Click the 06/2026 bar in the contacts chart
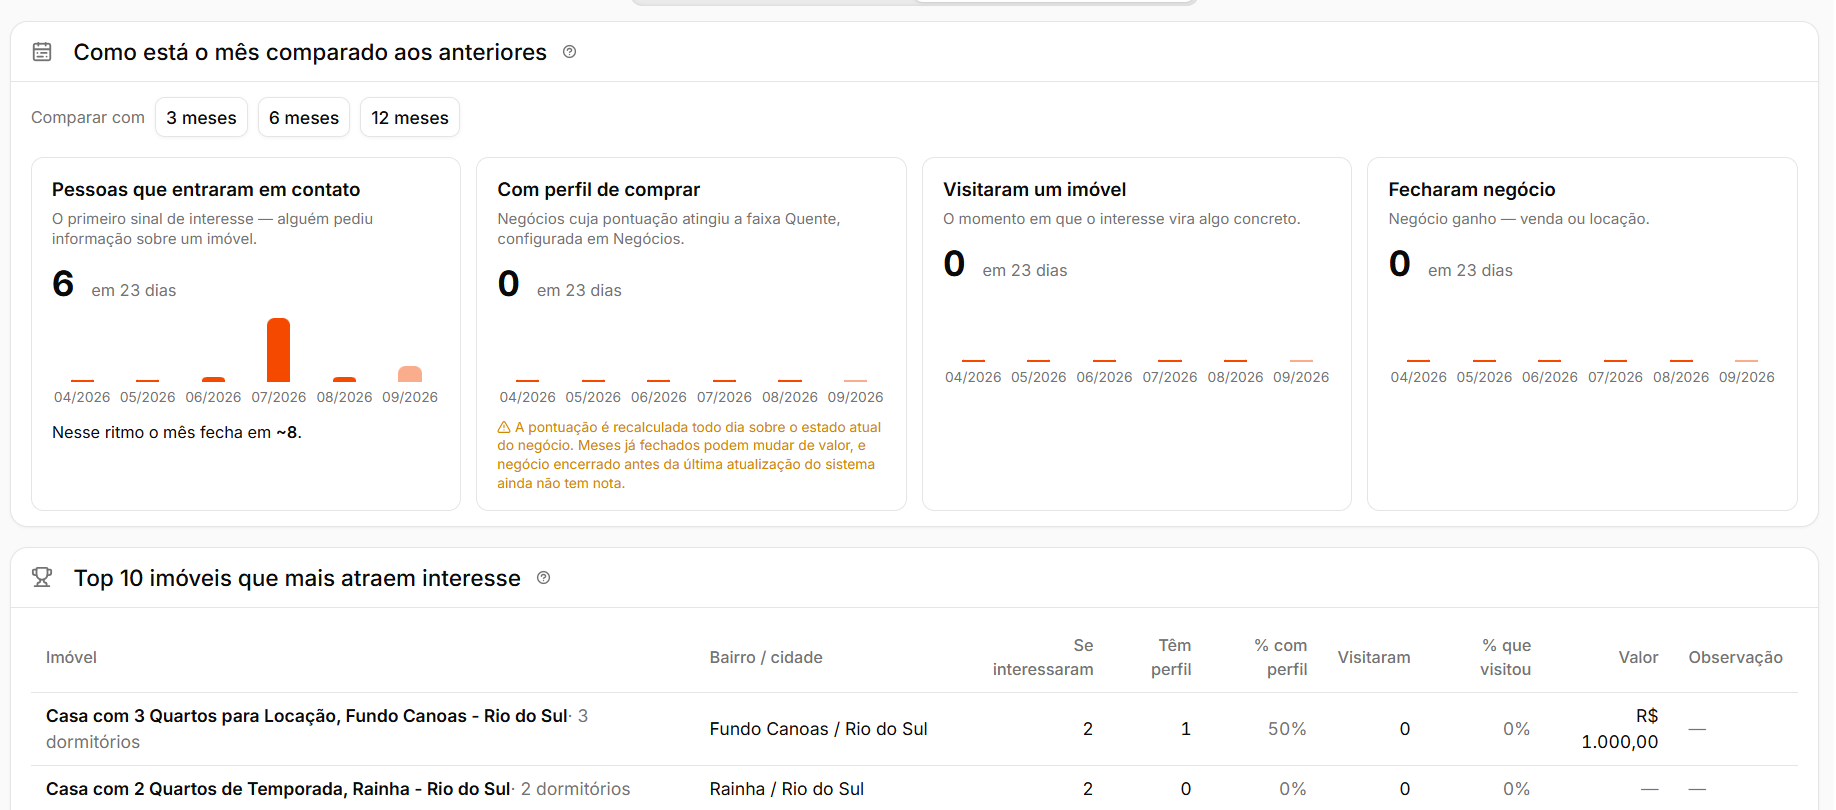Image resolution: width=1836 pixels, height=810 pixels. [213, 379]
